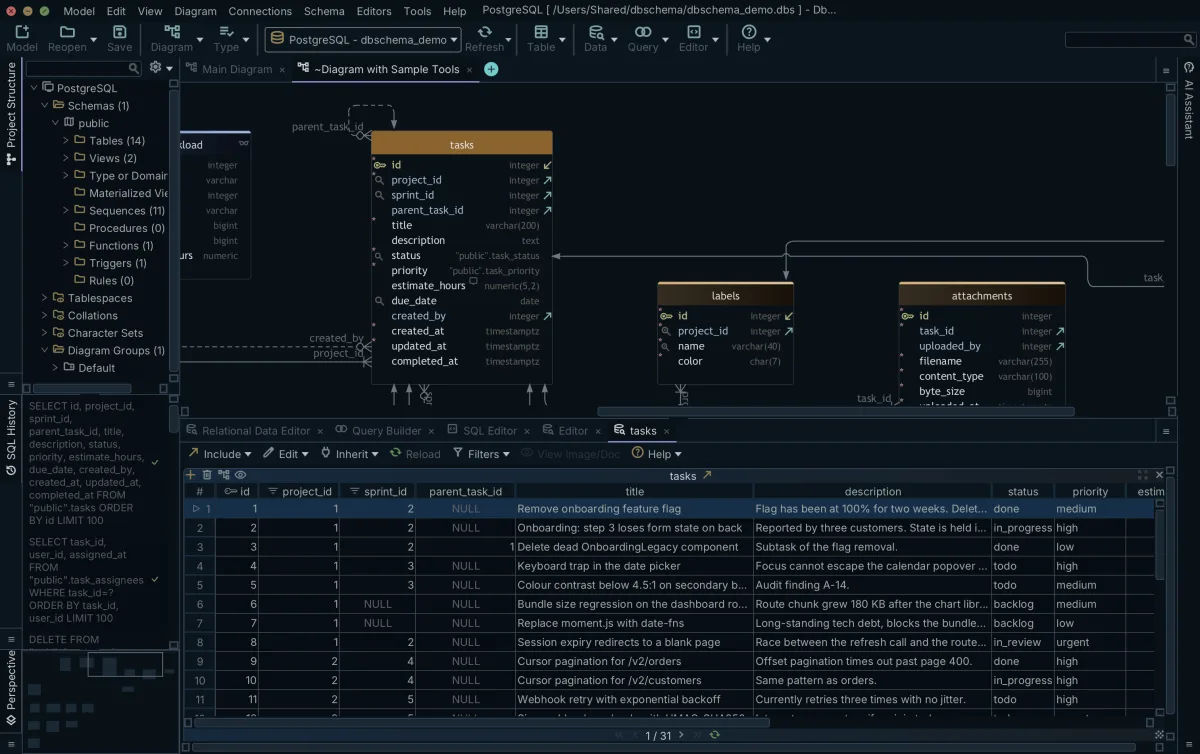Viewport: 1200px width, 754px height.
Task: Click add row plus icon in tasks grid
Action: click(191, 476)
